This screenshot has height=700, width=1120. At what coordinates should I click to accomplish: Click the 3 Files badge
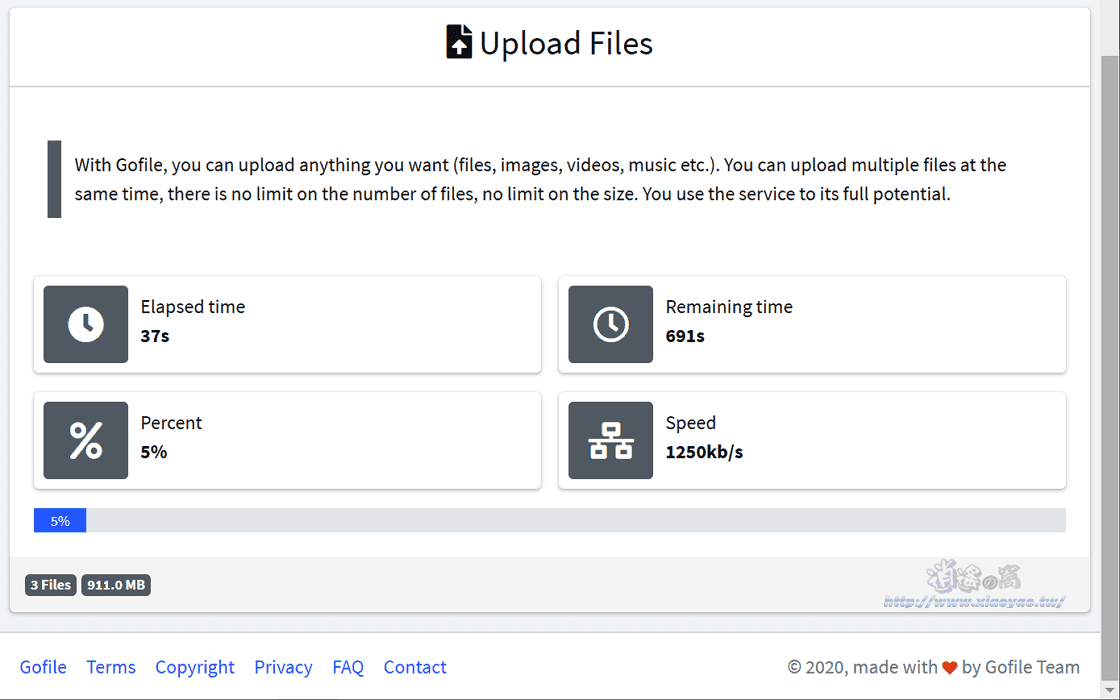[51, 585]
